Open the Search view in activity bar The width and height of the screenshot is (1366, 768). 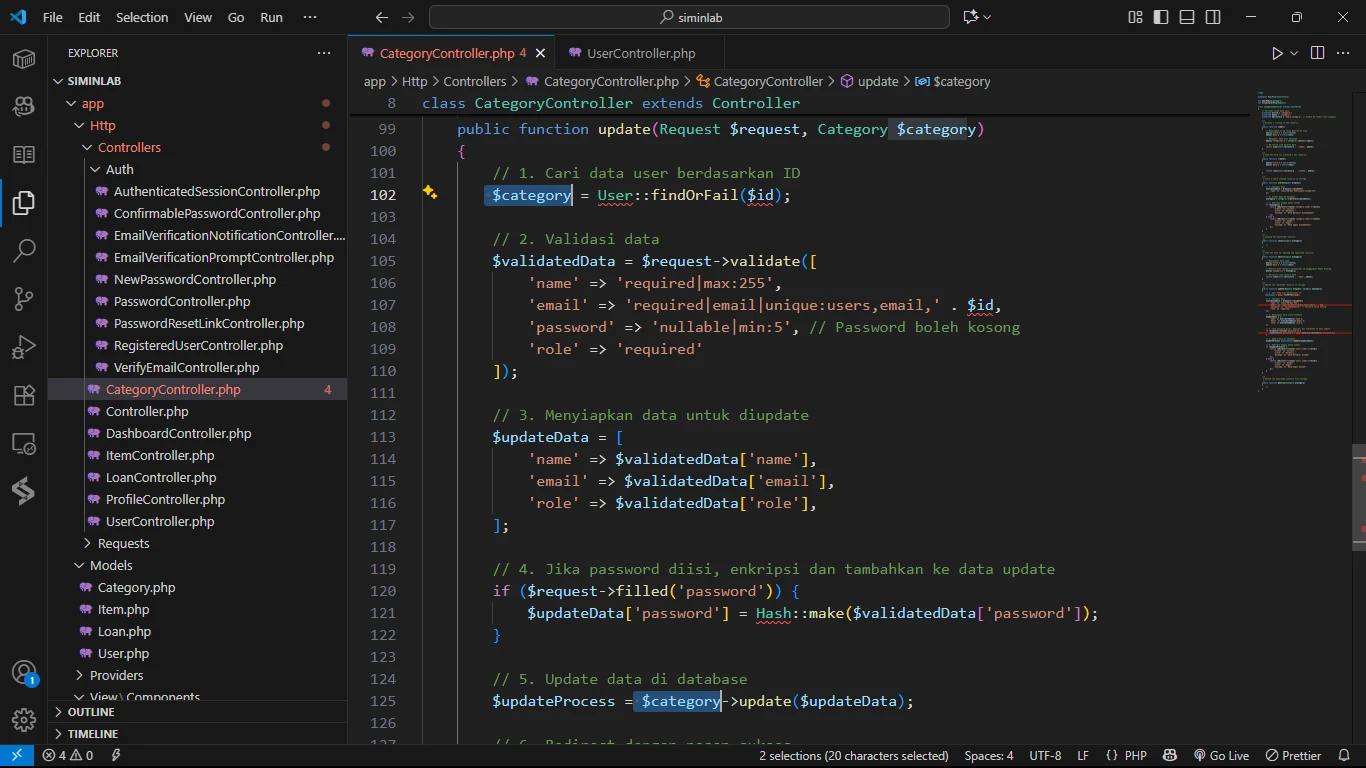point(24,251)
